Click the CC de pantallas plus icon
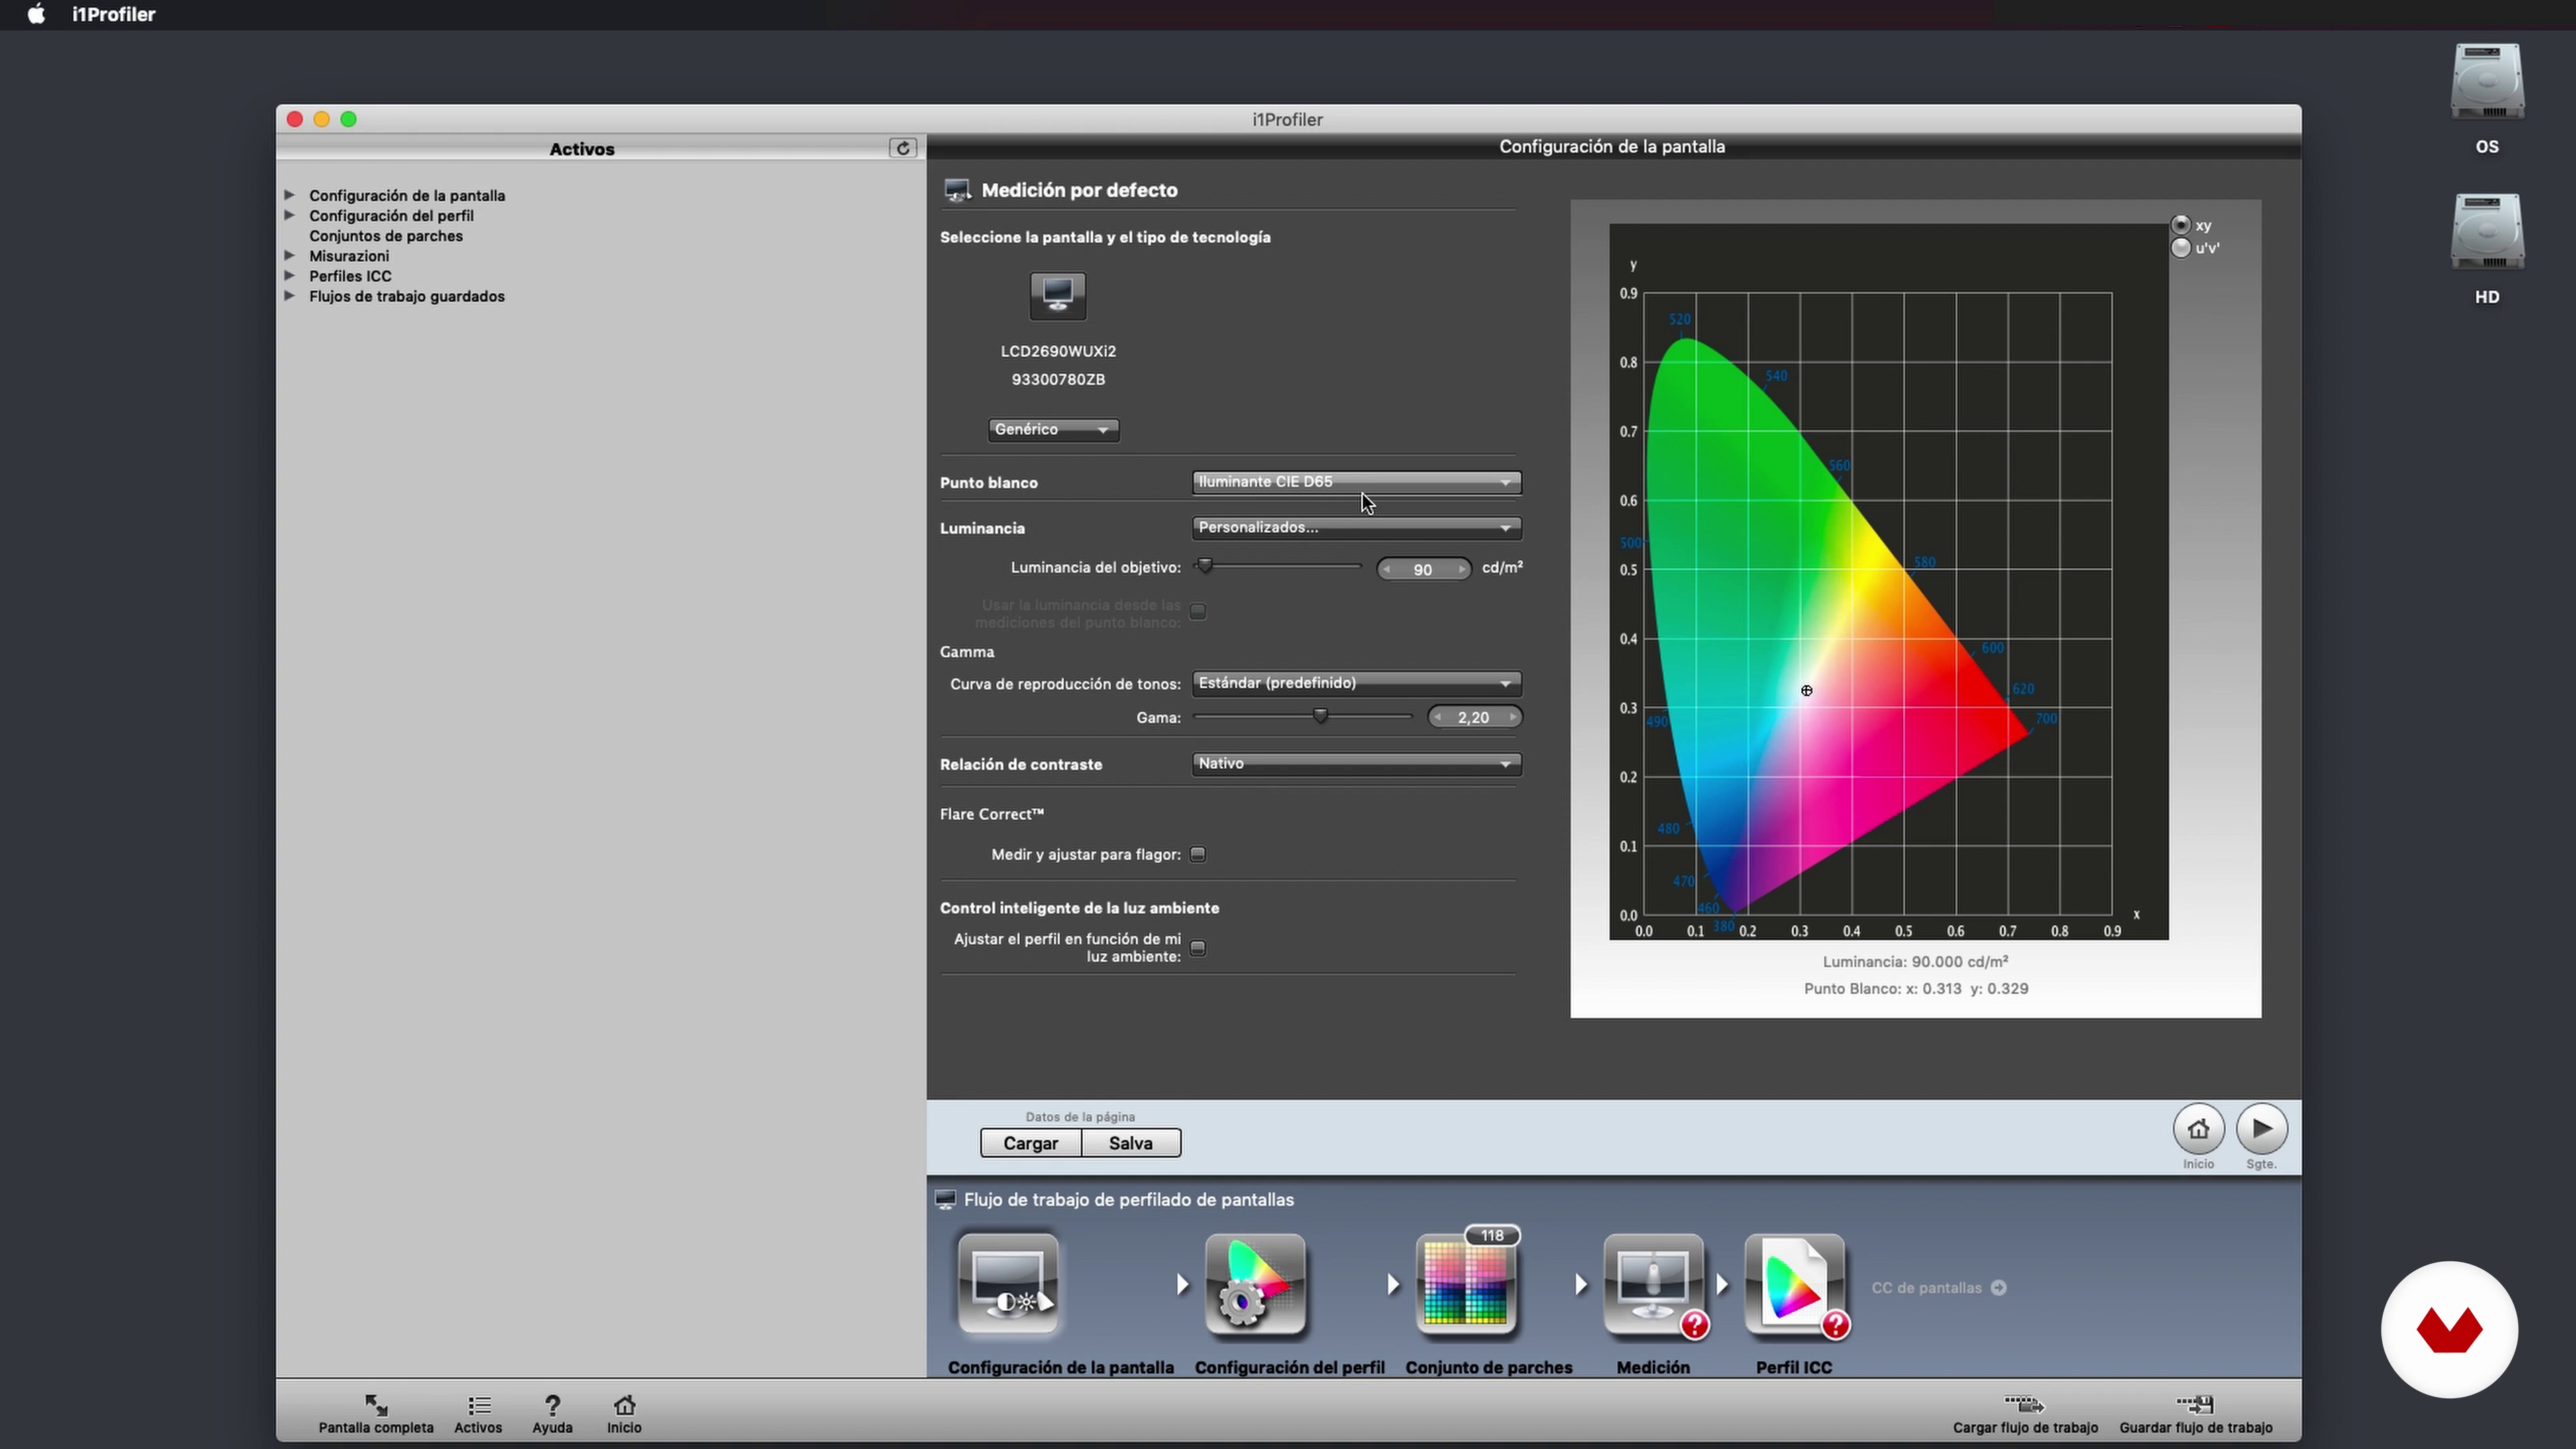This screenshot has height=1449, width=2576. 1998,1288
